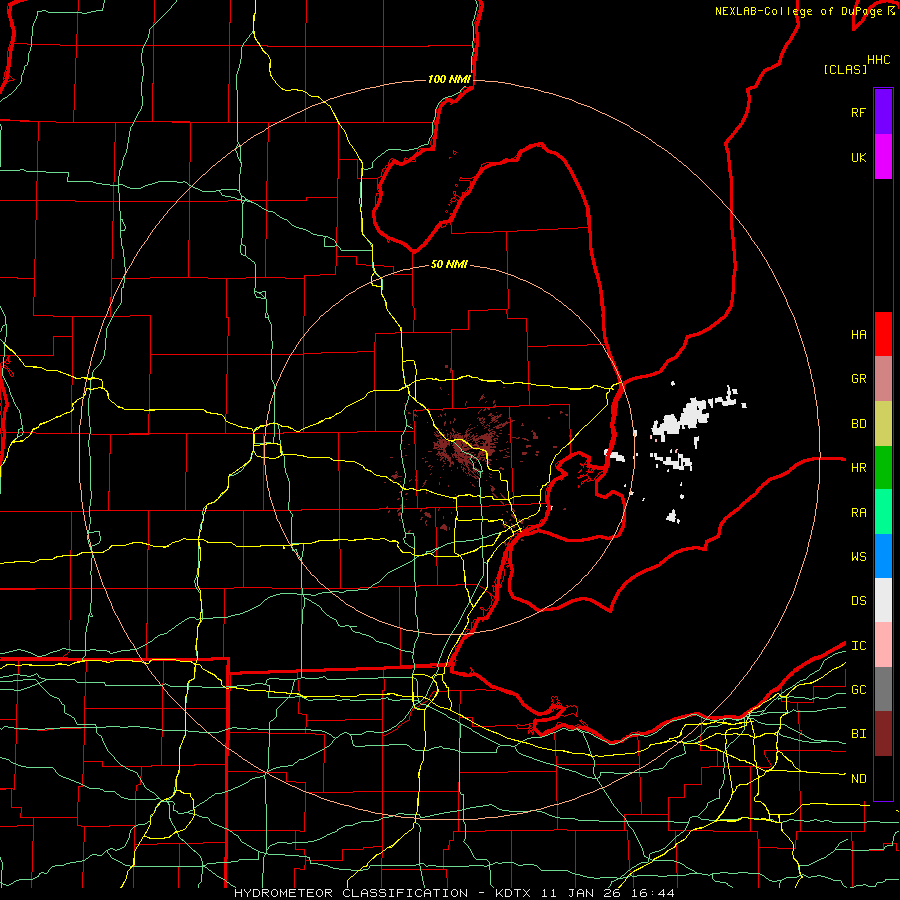Pick the RA light green swatch
Viewport: 900px width, 900px height.
(x=883, y=512)
